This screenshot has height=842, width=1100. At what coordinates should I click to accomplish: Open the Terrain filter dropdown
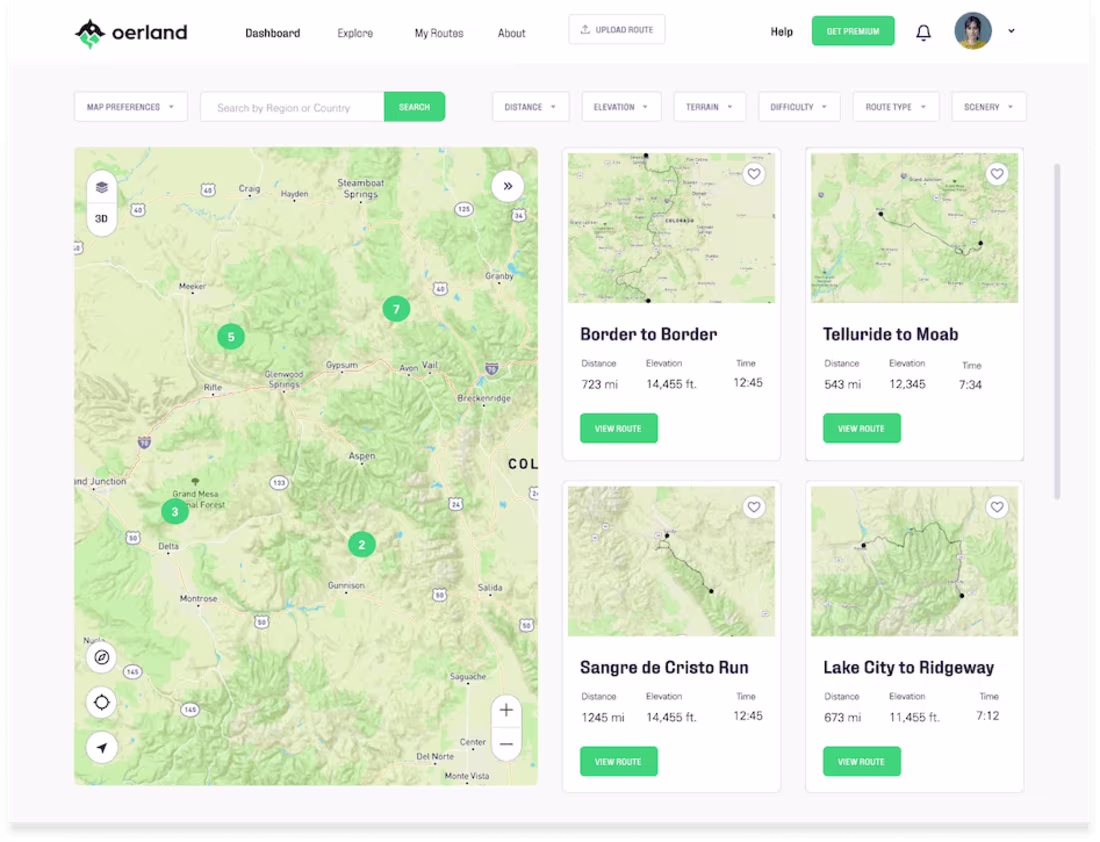tap(709, 107)
